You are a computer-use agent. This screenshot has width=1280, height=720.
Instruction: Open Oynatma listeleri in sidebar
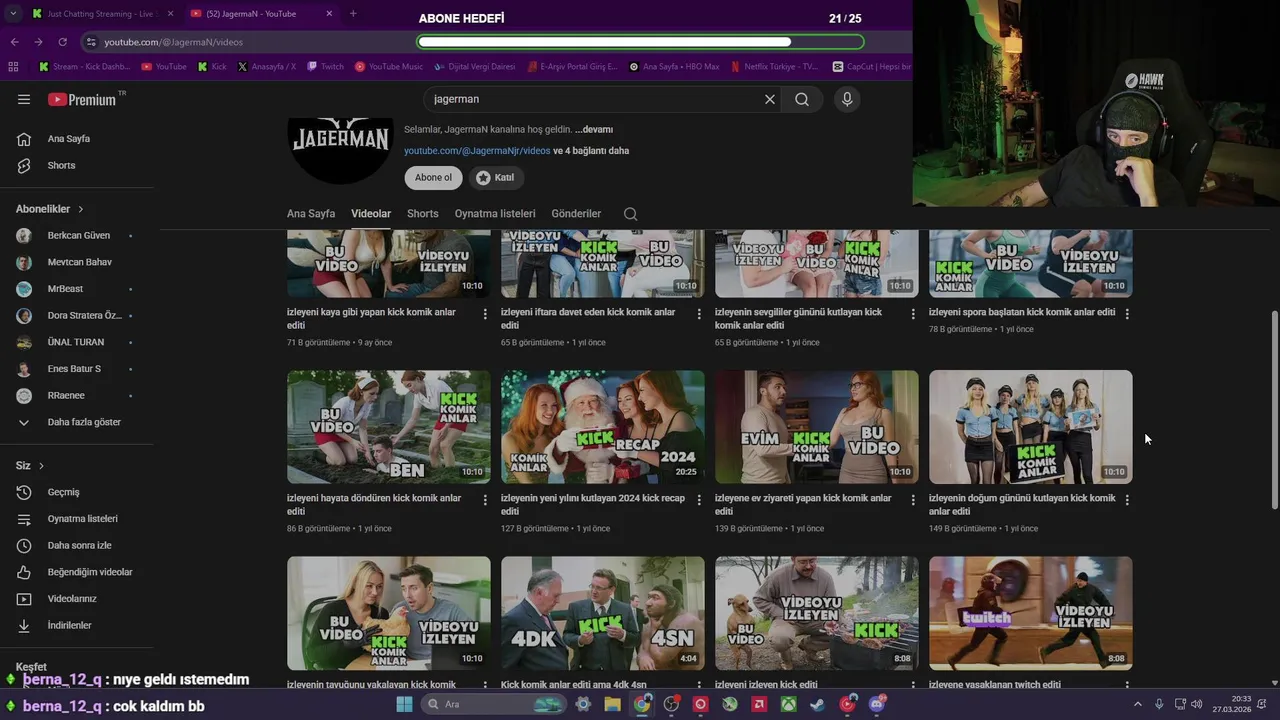[x=80, y=519]
